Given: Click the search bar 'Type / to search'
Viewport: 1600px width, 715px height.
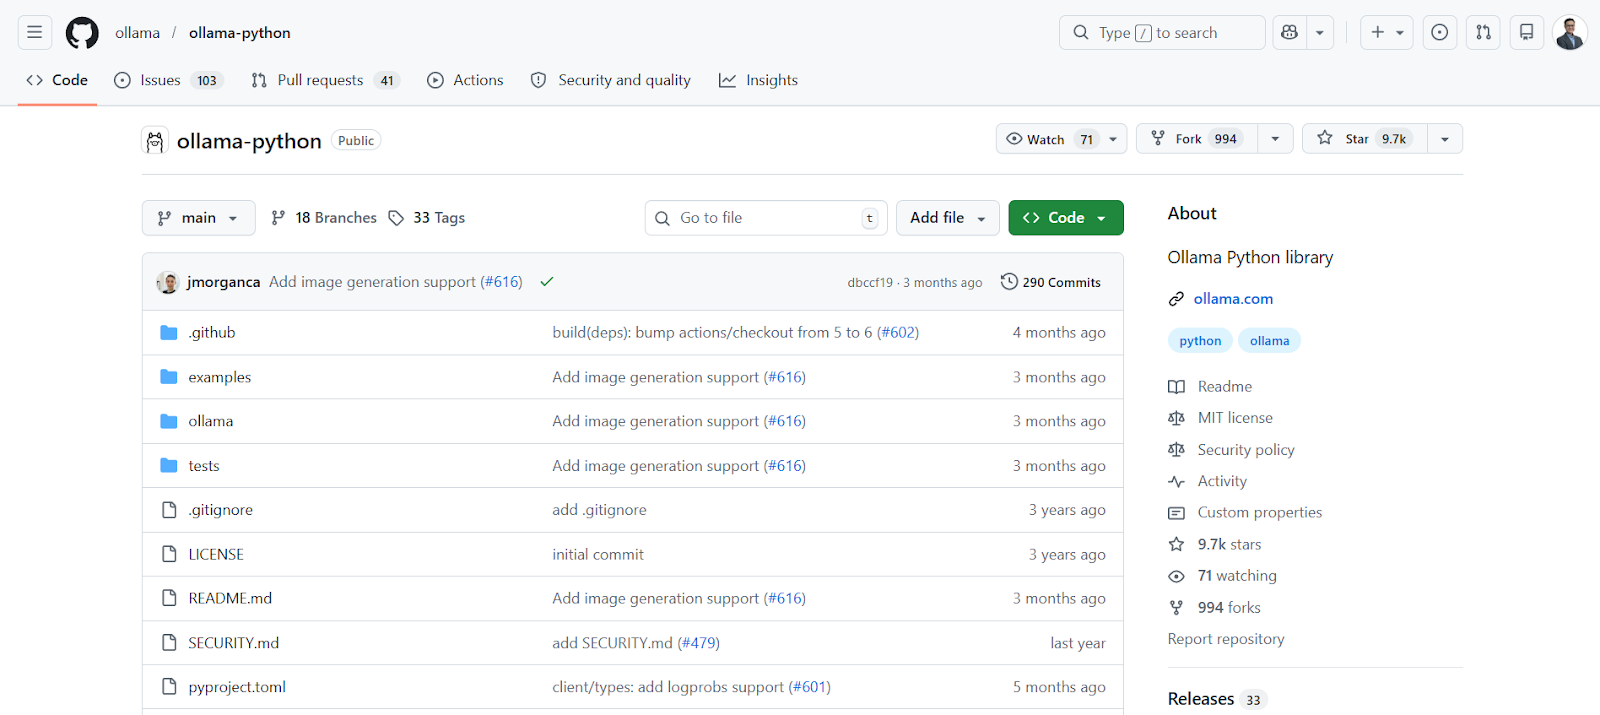Looking at the screenshot, I should pos(1162,33).
